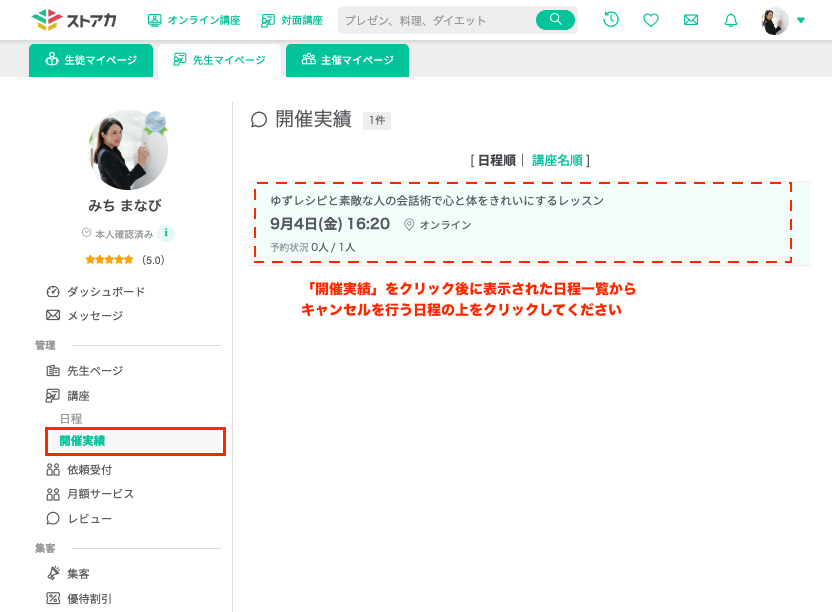Click the large teacher profile photo
Image resolution: width=832 pixels, height=612 pixels.
coord(128,150)
